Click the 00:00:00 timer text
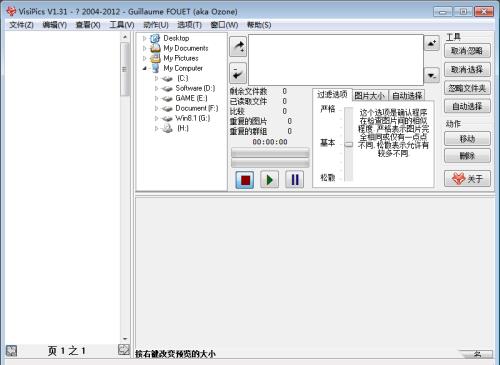This screenshot has width=500, height=365. 270,142
